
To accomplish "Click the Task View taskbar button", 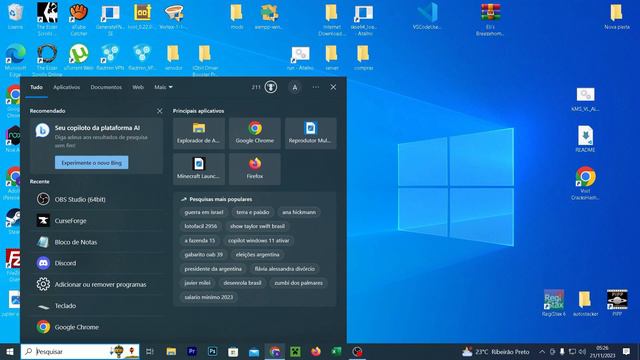I will click(x=150, y=351).
